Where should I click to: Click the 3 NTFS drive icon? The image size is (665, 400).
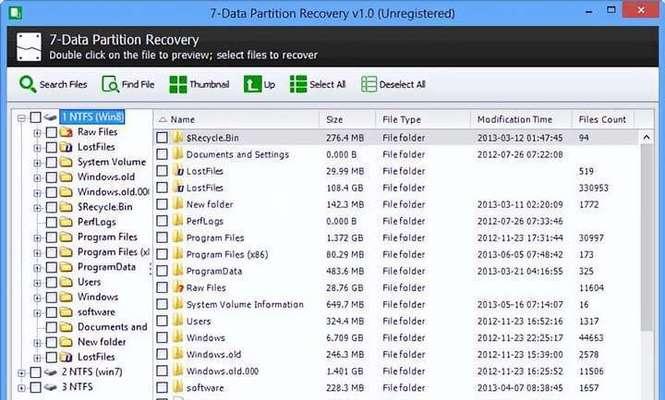pos(50,387)
